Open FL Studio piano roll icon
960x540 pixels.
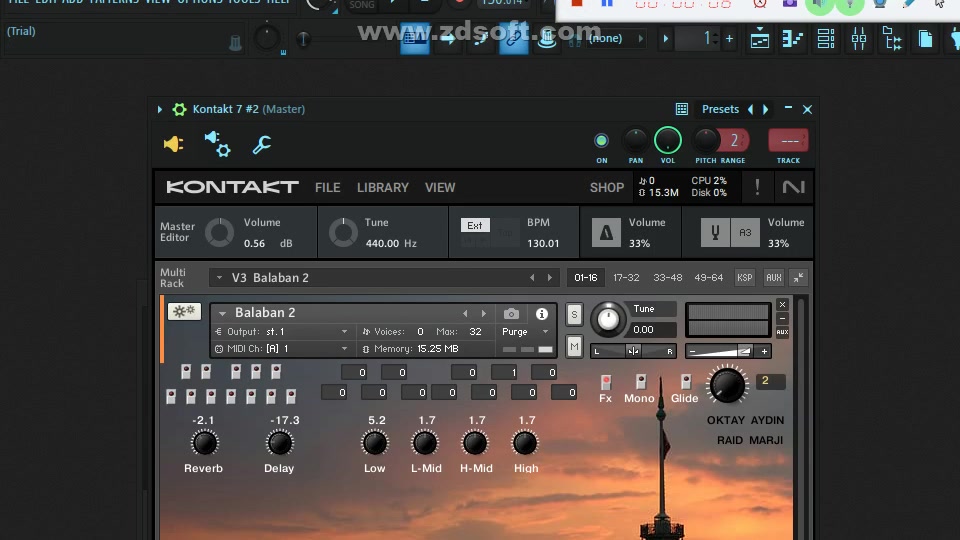792,39
